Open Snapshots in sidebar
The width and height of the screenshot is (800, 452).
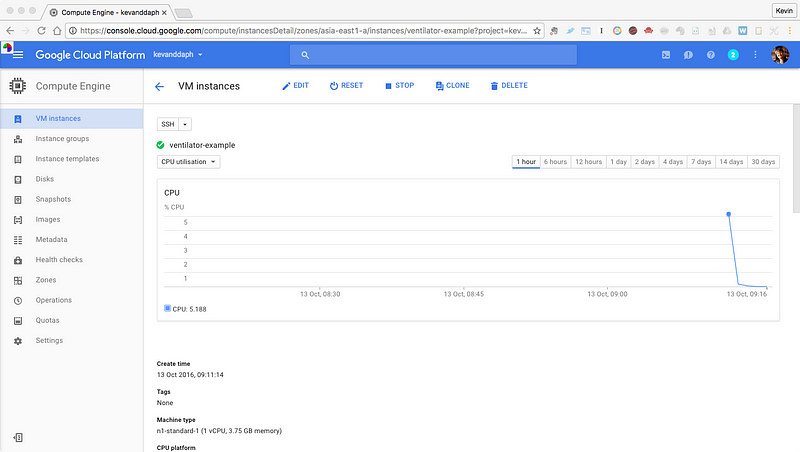[71, 199]
